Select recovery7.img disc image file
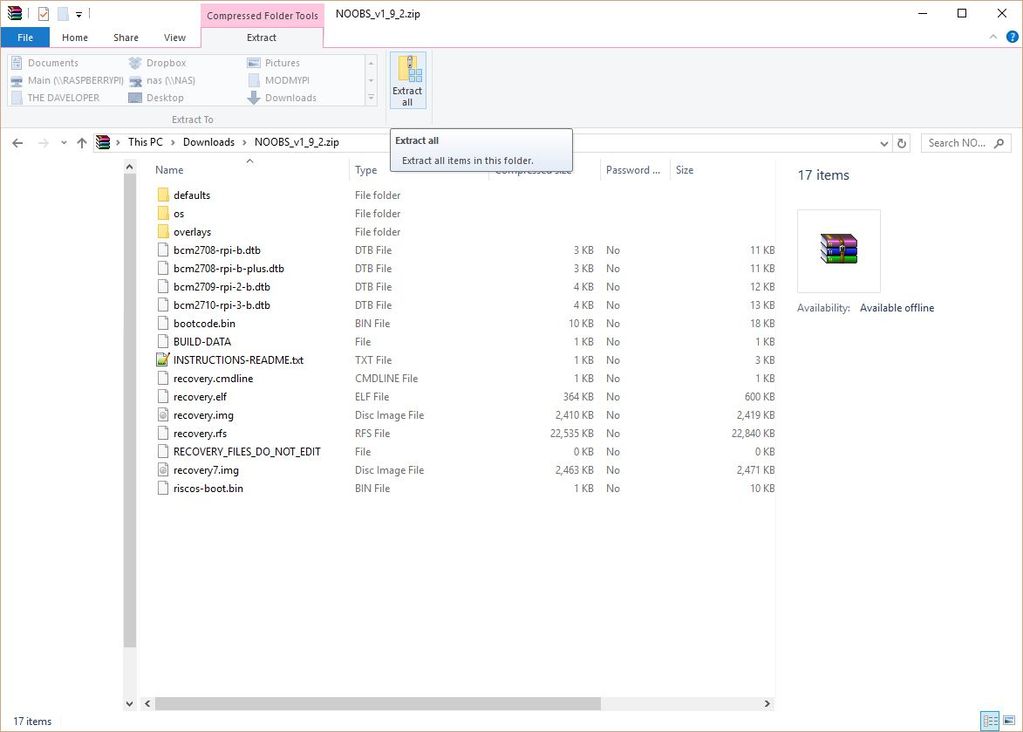This screenshot has height=732, width=1023. 198,470
